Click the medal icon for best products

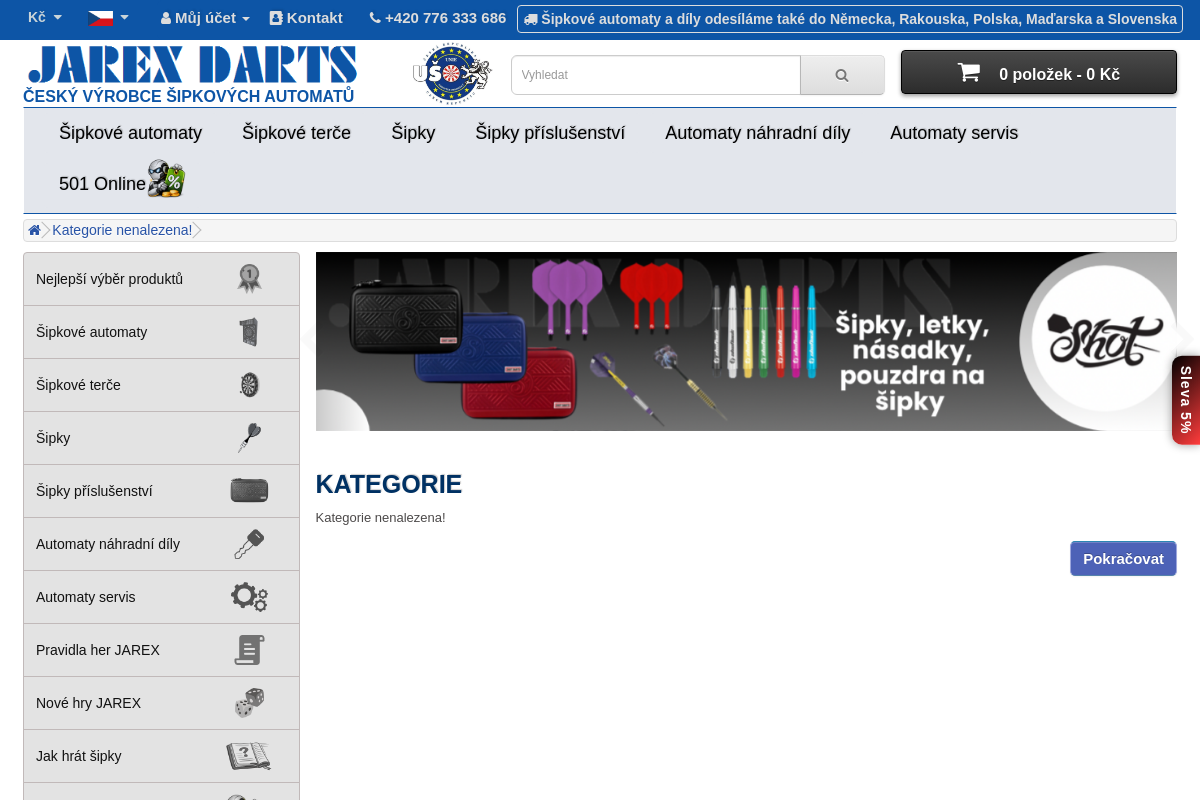tap(249, 279)
